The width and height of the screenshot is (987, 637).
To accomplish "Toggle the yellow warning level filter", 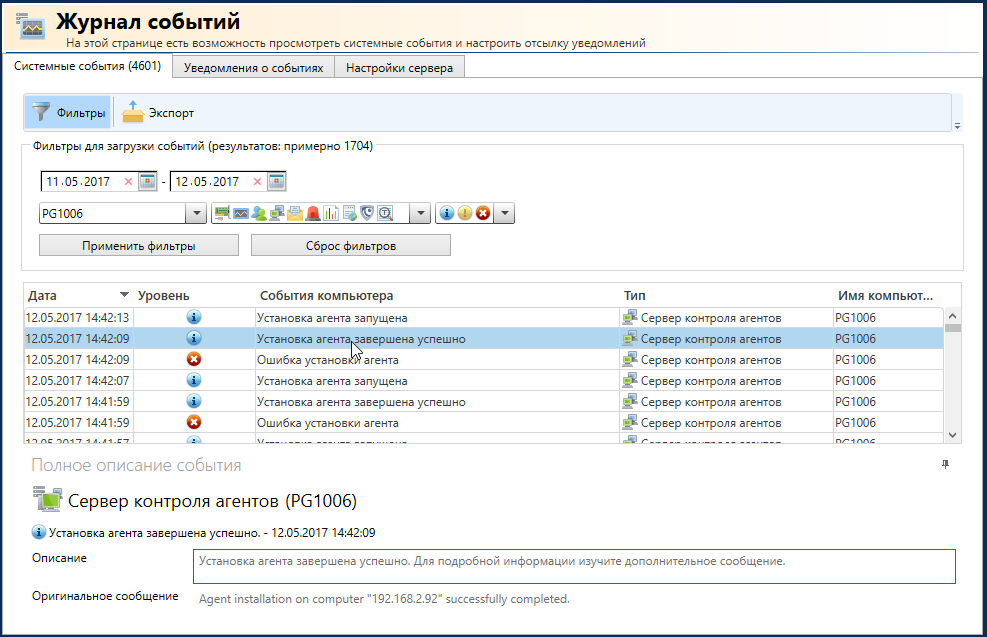I will pyautogui.click(x=465, y=213).
